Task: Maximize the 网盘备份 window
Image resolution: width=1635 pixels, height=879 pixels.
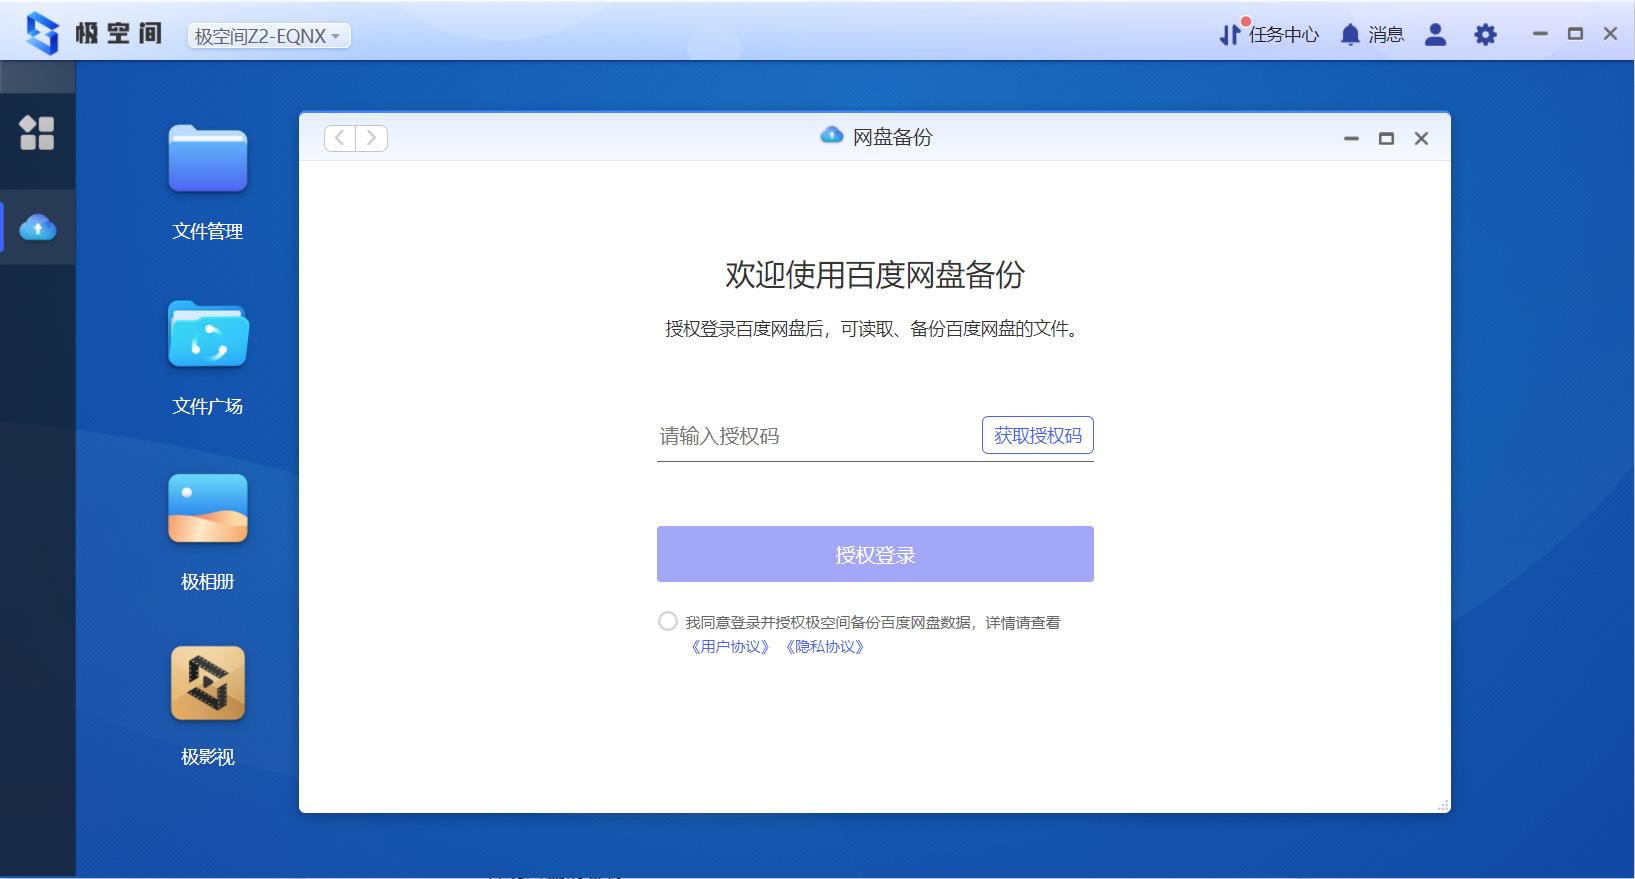Action: pos(1386,139)
